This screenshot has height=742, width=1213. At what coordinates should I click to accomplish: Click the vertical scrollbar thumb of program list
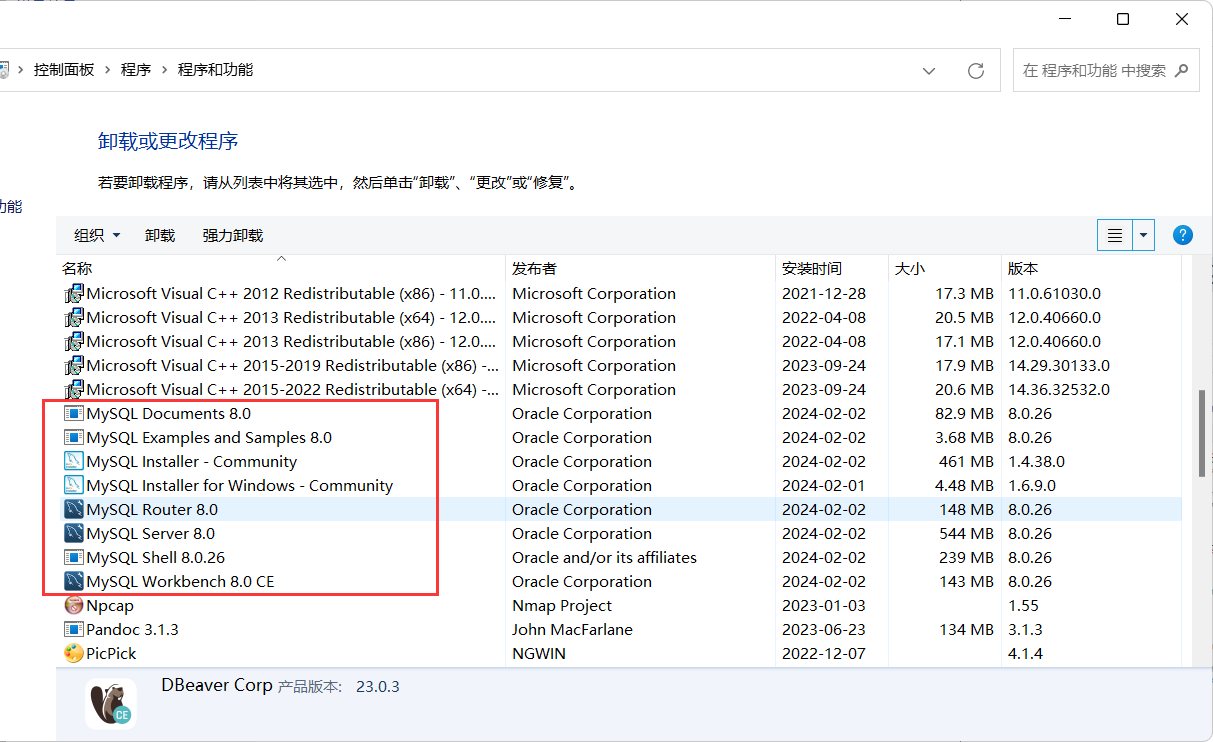click(1204, 434)
